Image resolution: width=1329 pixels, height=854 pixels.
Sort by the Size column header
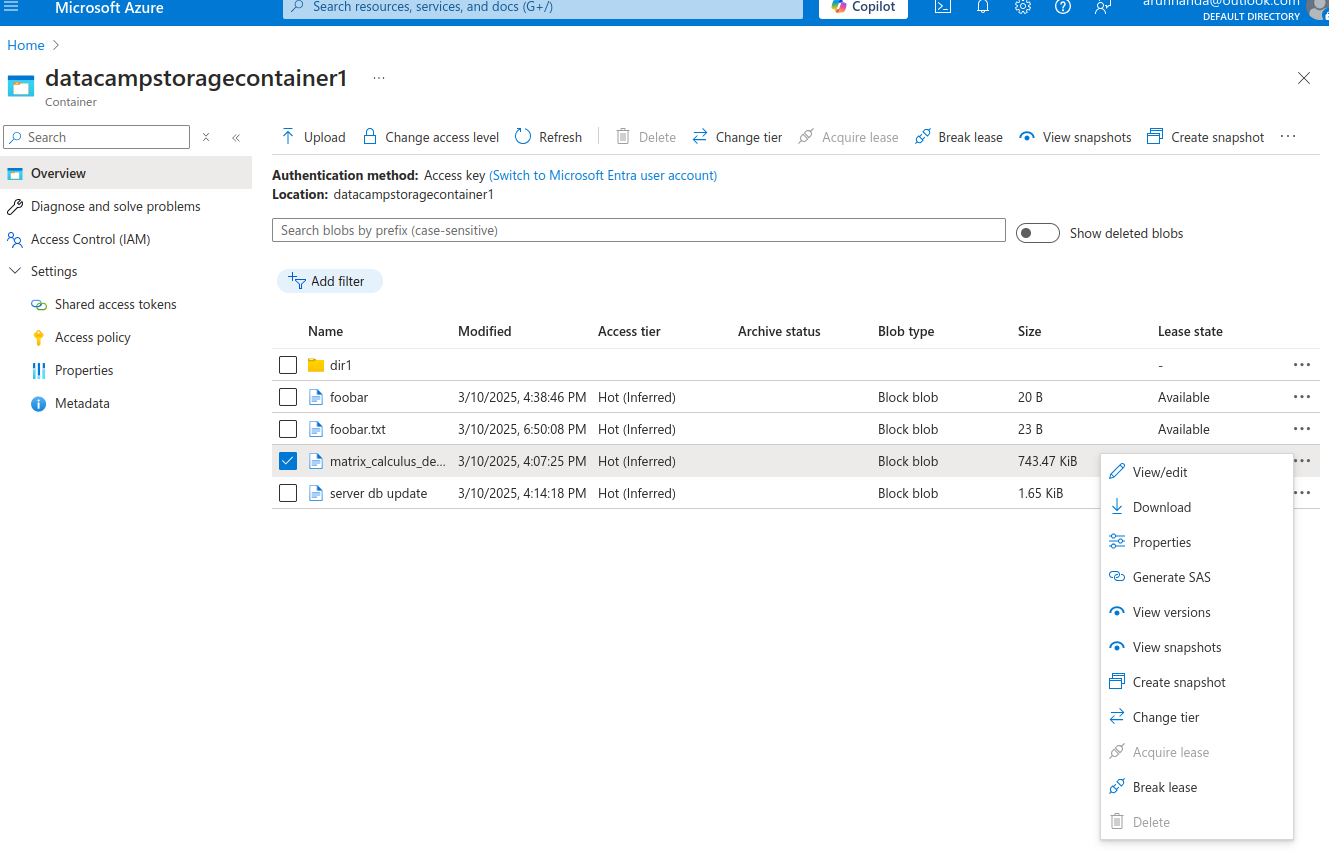(1029, 331)
